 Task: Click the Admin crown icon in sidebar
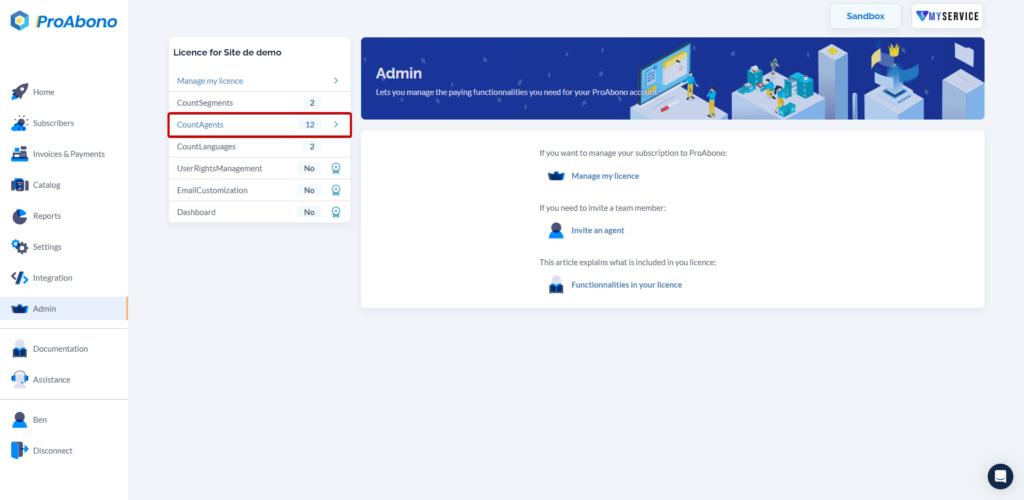[x=20, y=309]
